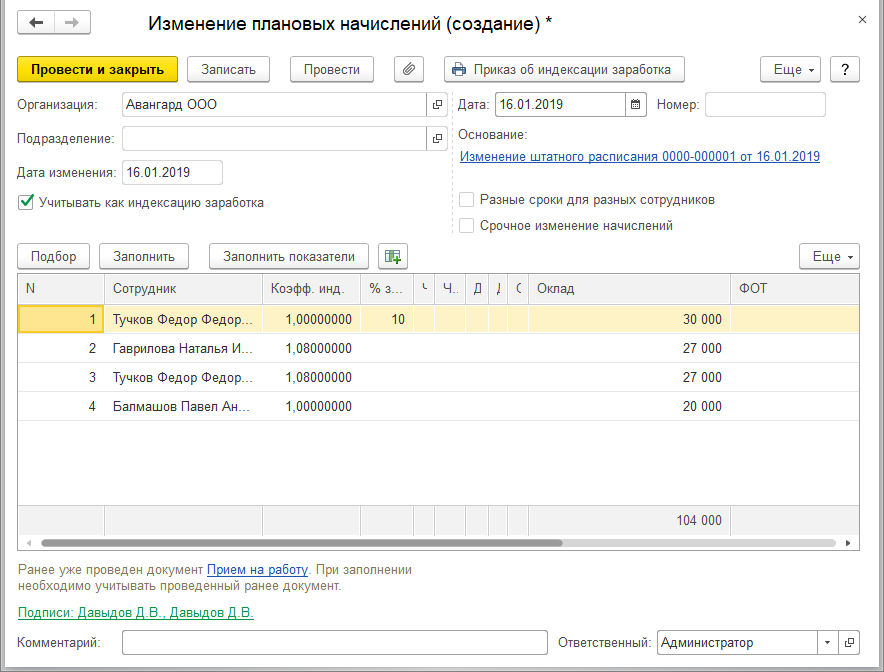Click the Дата изменения field
This screenshot has width=884, height=672.
[172, 173]
